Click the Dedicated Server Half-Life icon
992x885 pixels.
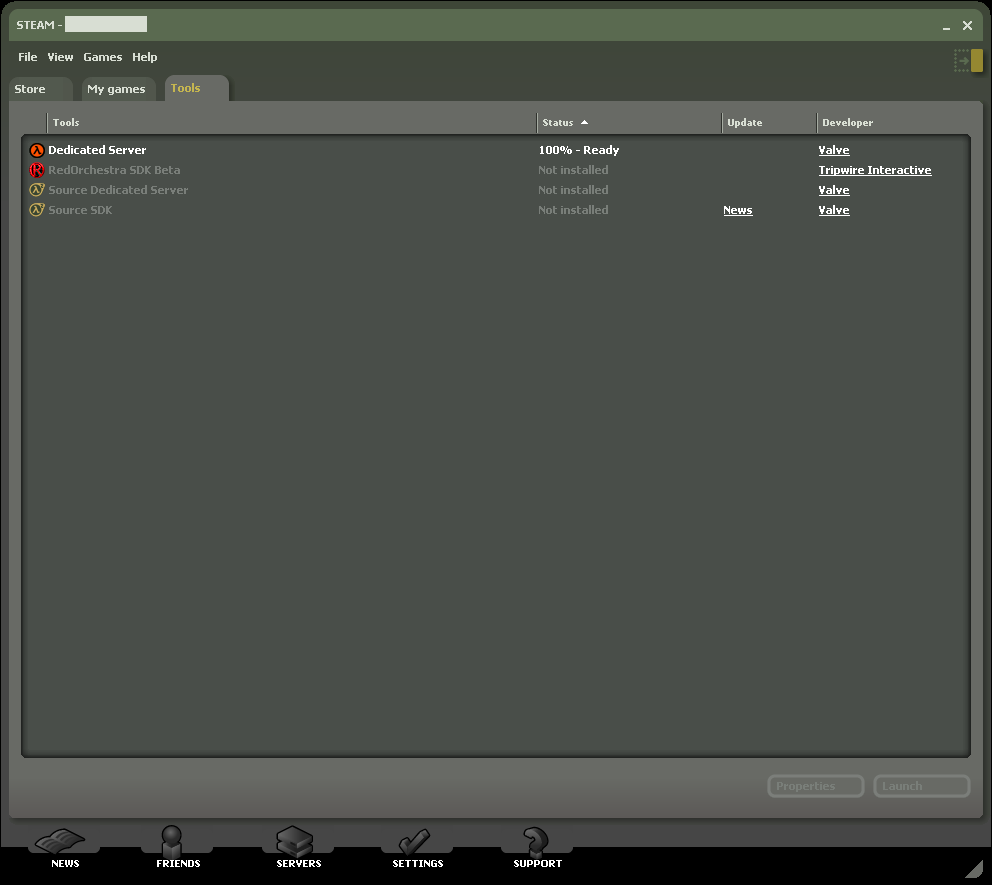[x=37, y=150]
